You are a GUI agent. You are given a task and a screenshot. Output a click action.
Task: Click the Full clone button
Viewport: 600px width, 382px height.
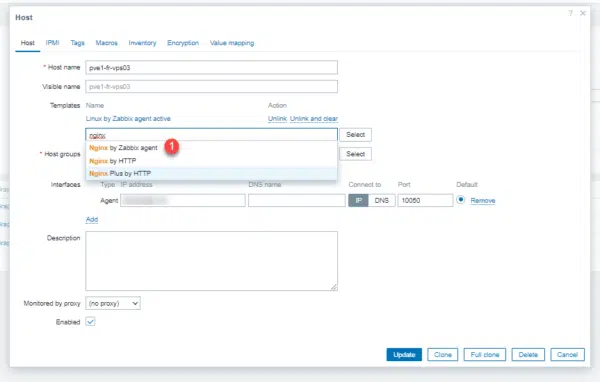coord(485,354)
